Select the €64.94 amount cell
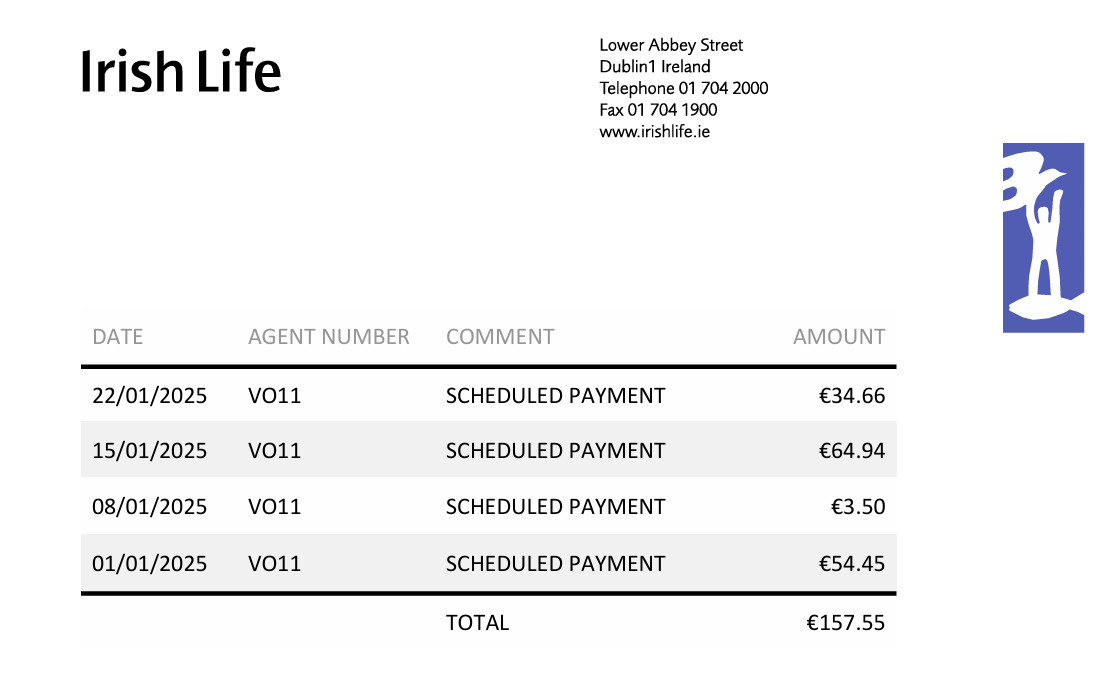1120x691 pixels. click(x=852, y=451)
